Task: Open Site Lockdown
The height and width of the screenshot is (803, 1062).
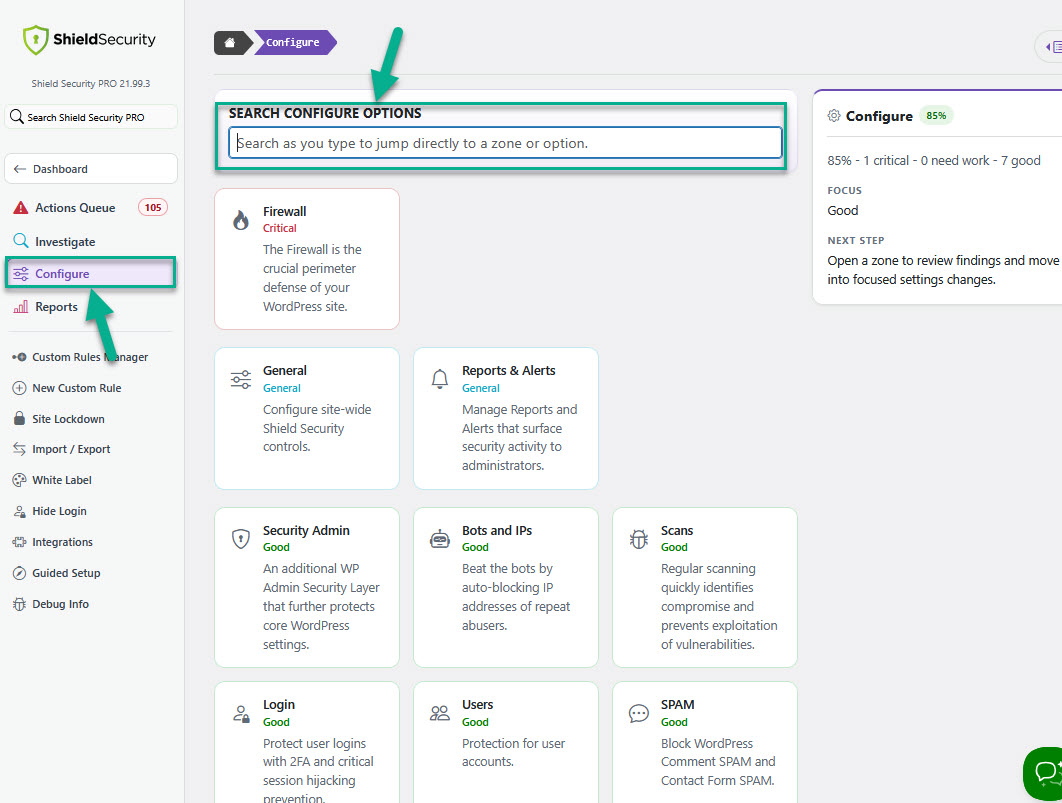Action: [x=68, y=419]
